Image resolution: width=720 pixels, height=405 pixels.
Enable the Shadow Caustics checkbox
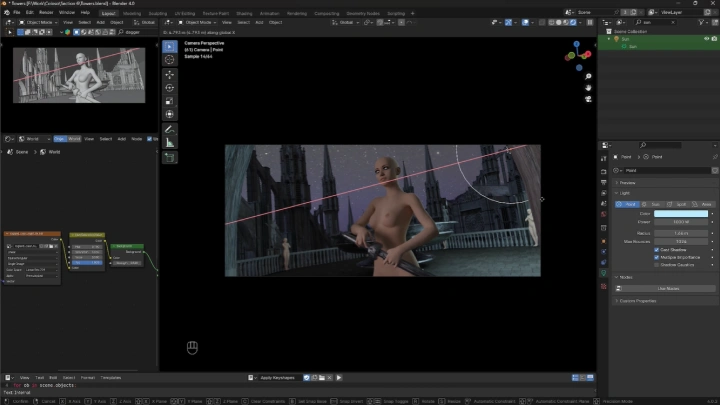[x=657, y=264]
